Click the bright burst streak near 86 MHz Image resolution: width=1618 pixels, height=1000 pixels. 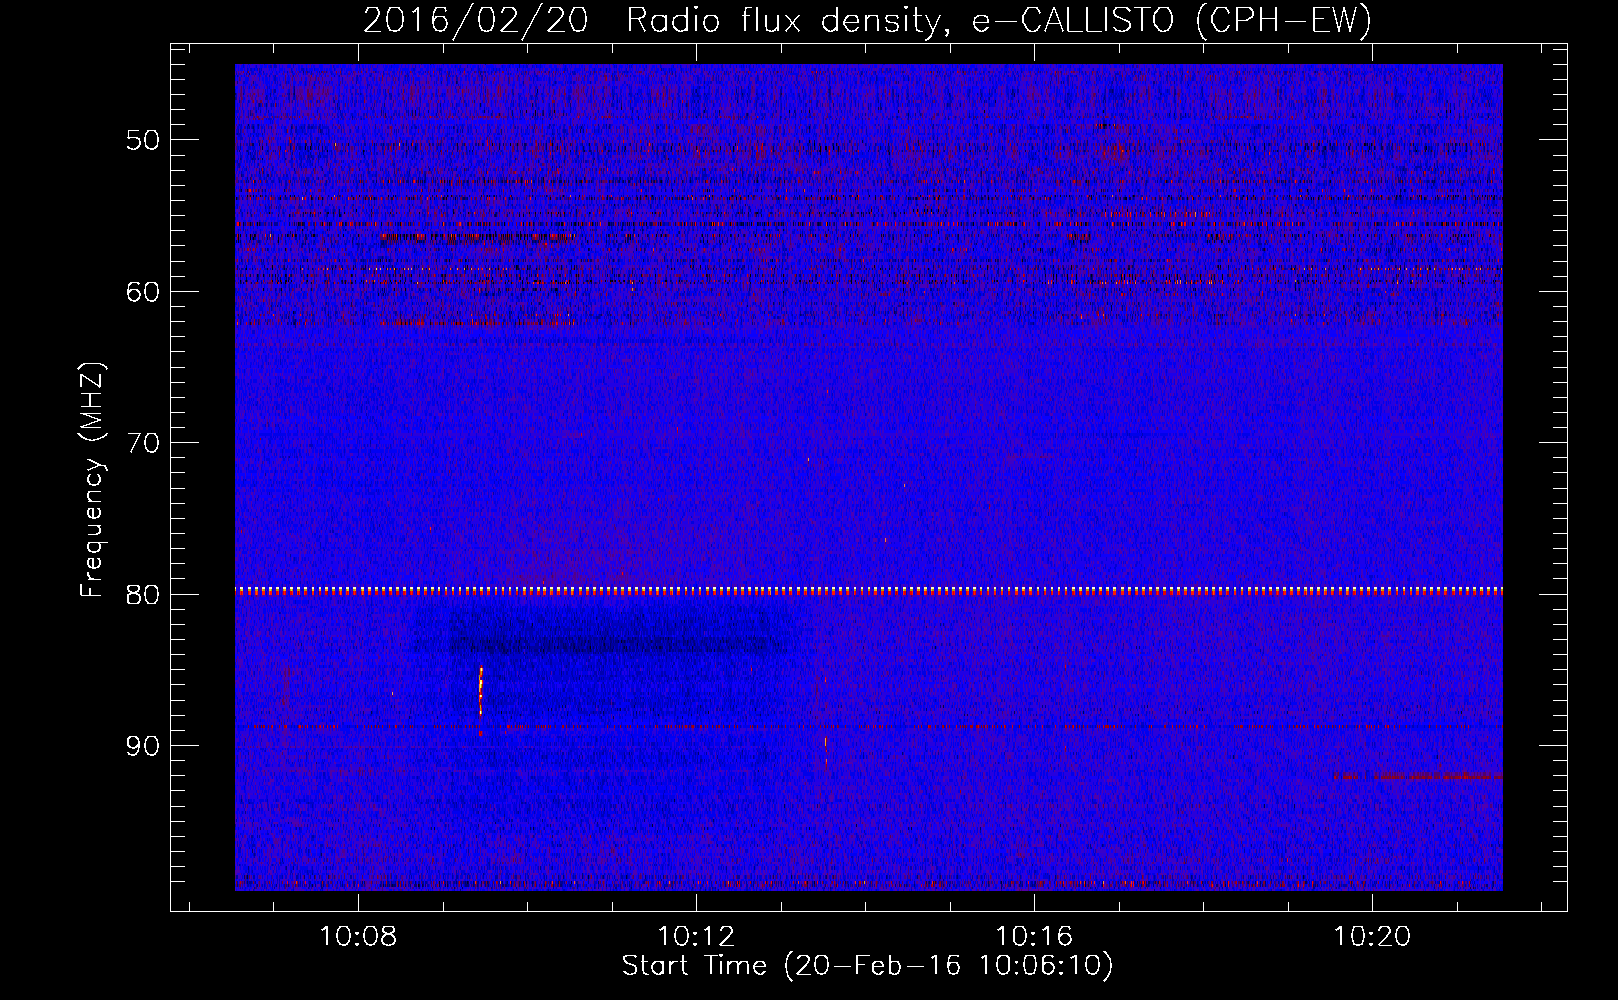481,691
